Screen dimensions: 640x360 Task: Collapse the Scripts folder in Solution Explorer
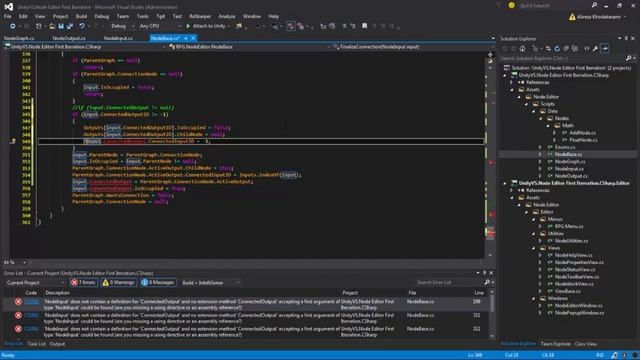[x=527, y=104]
